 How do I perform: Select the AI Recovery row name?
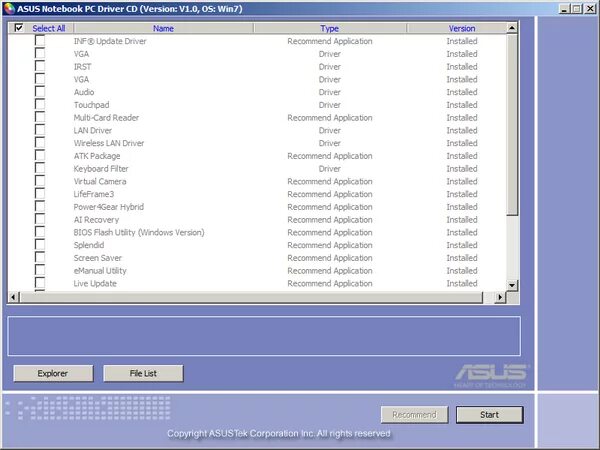(x=96, y=220)
